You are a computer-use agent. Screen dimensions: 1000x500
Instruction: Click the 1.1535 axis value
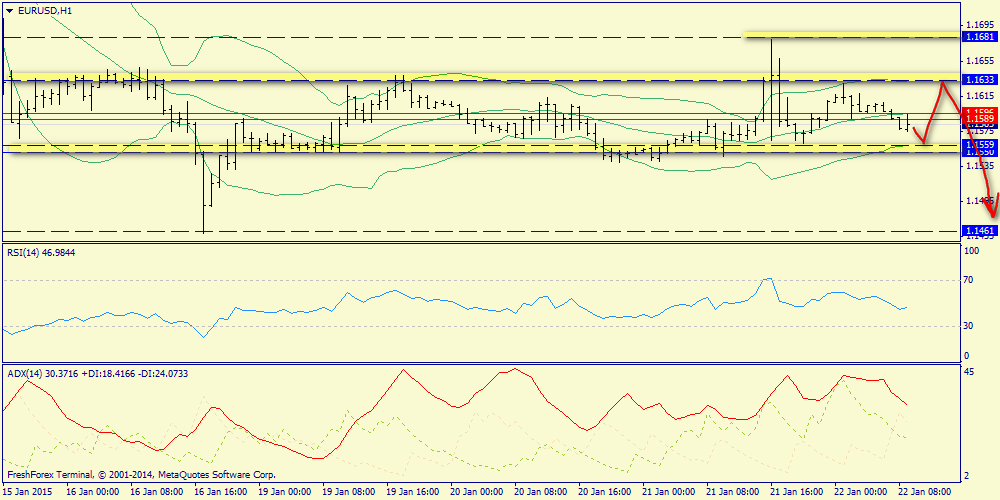click(981, 165)
